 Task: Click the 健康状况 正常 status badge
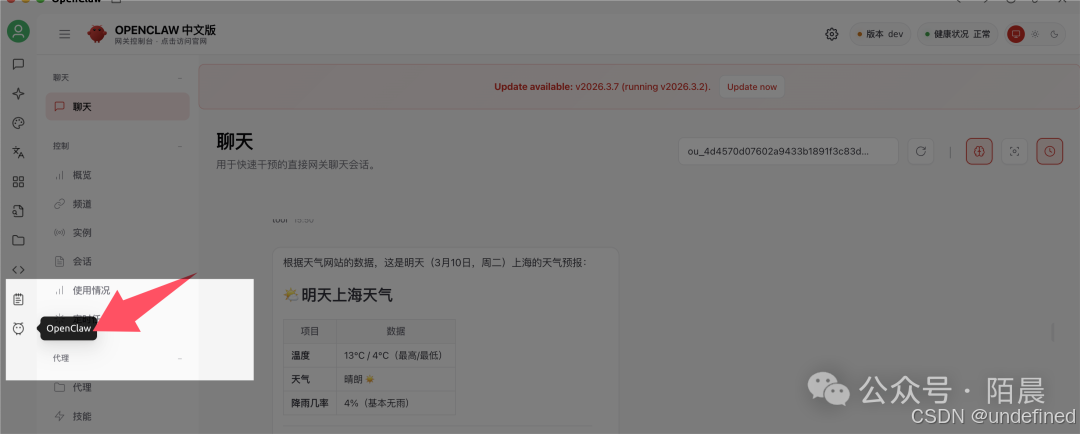point(957,34)
